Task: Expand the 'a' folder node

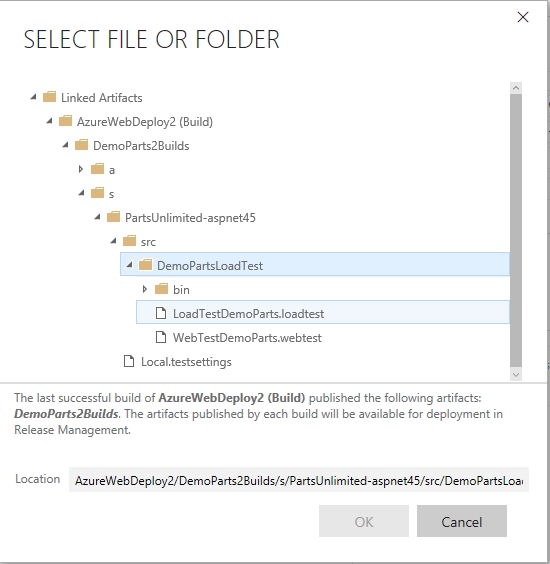Action: coord(81,169)
